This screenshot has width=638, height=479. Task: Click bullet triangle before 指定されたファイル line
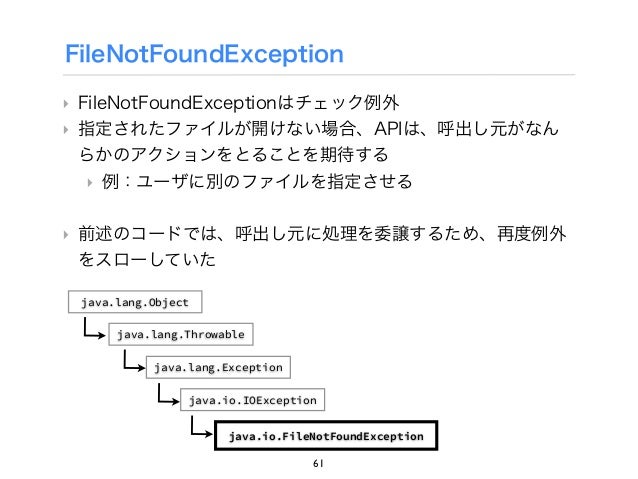click(x=66, y=130)
